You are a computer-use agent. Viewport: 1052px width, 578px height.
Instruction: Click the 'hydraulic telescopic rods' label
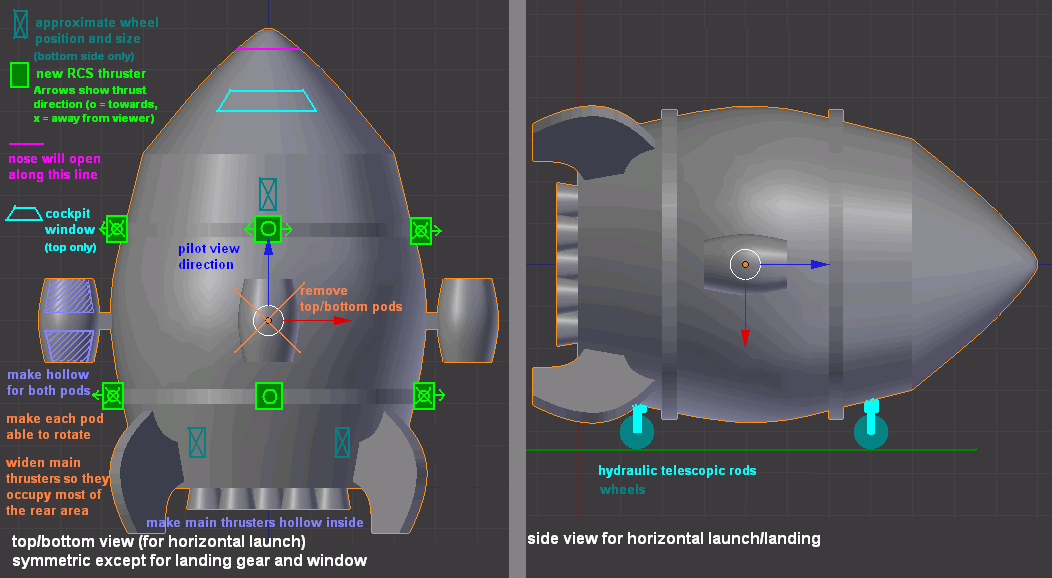tap(677, 471)
